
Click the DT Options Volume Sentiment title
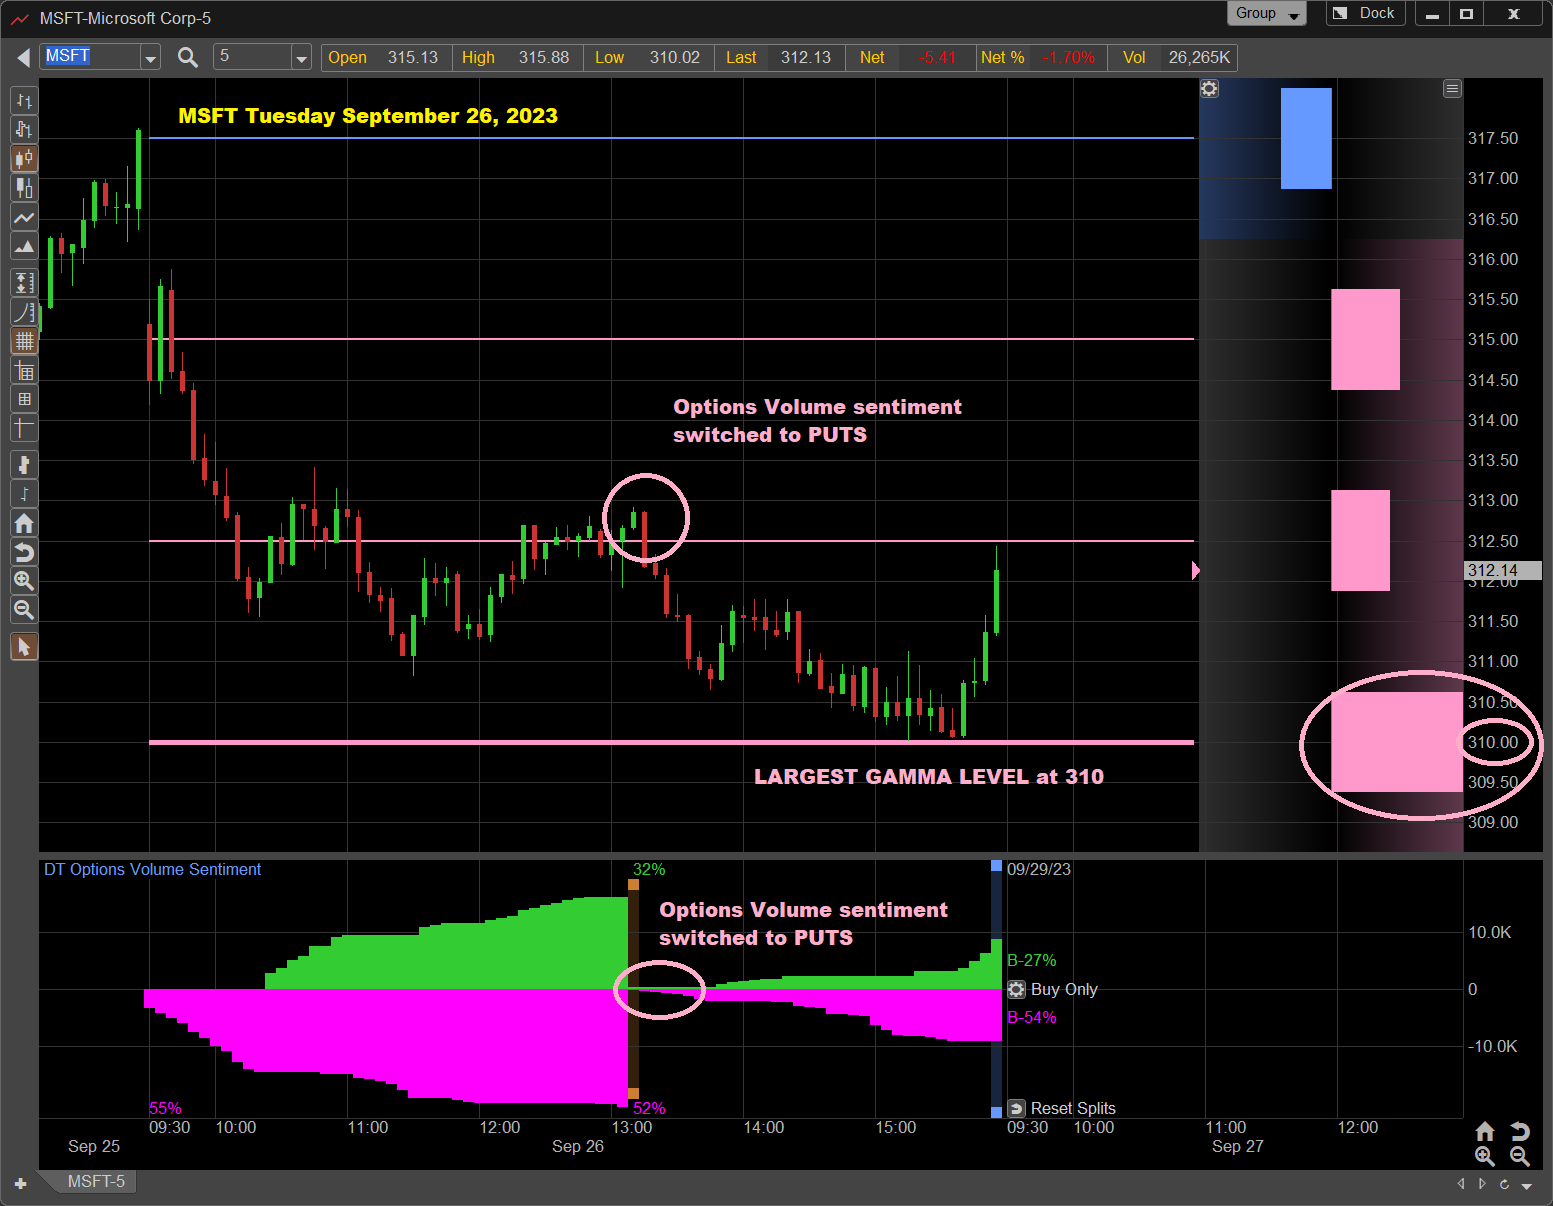152,869
